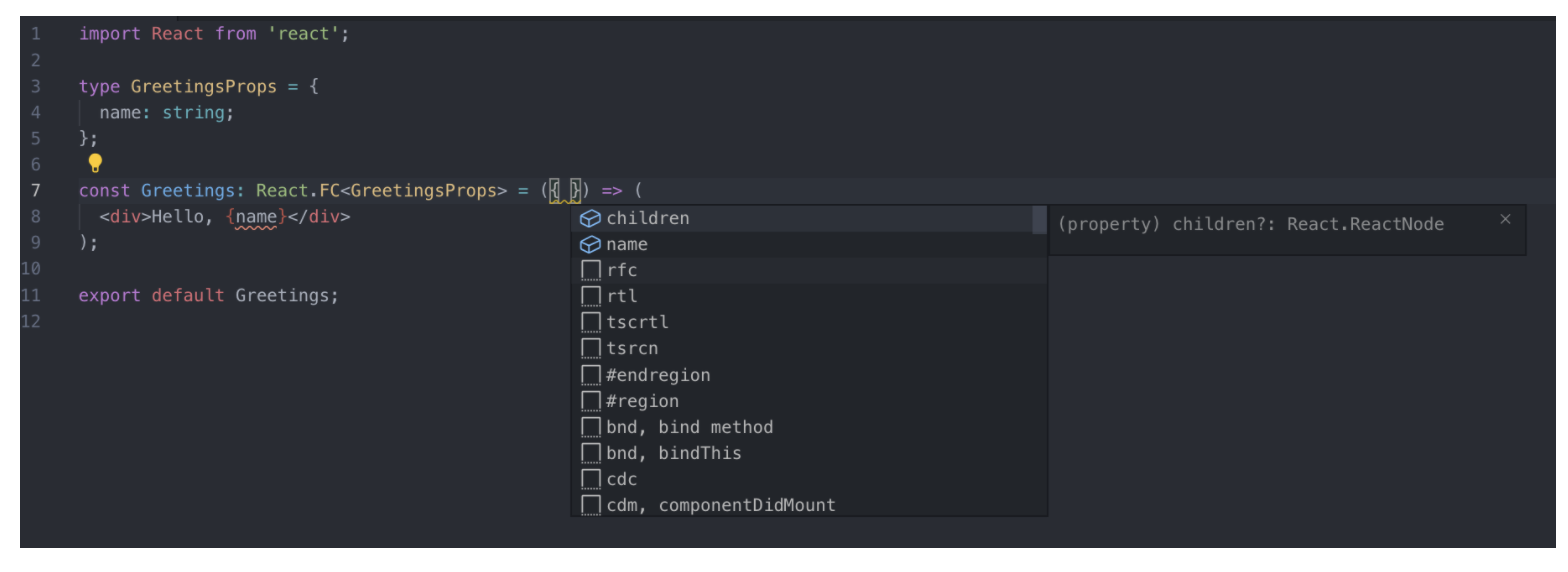Viewport: 1568px width, 572px height.
Task: Close the children property details popup
Action: pos(1505,219)
